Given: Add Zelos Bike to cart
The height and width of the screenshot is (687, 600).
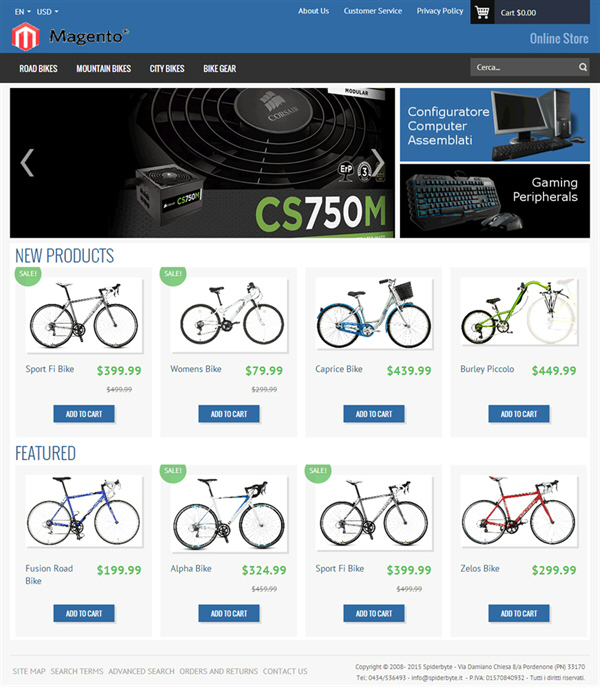Looking at the screenshot, I should 519,613.
